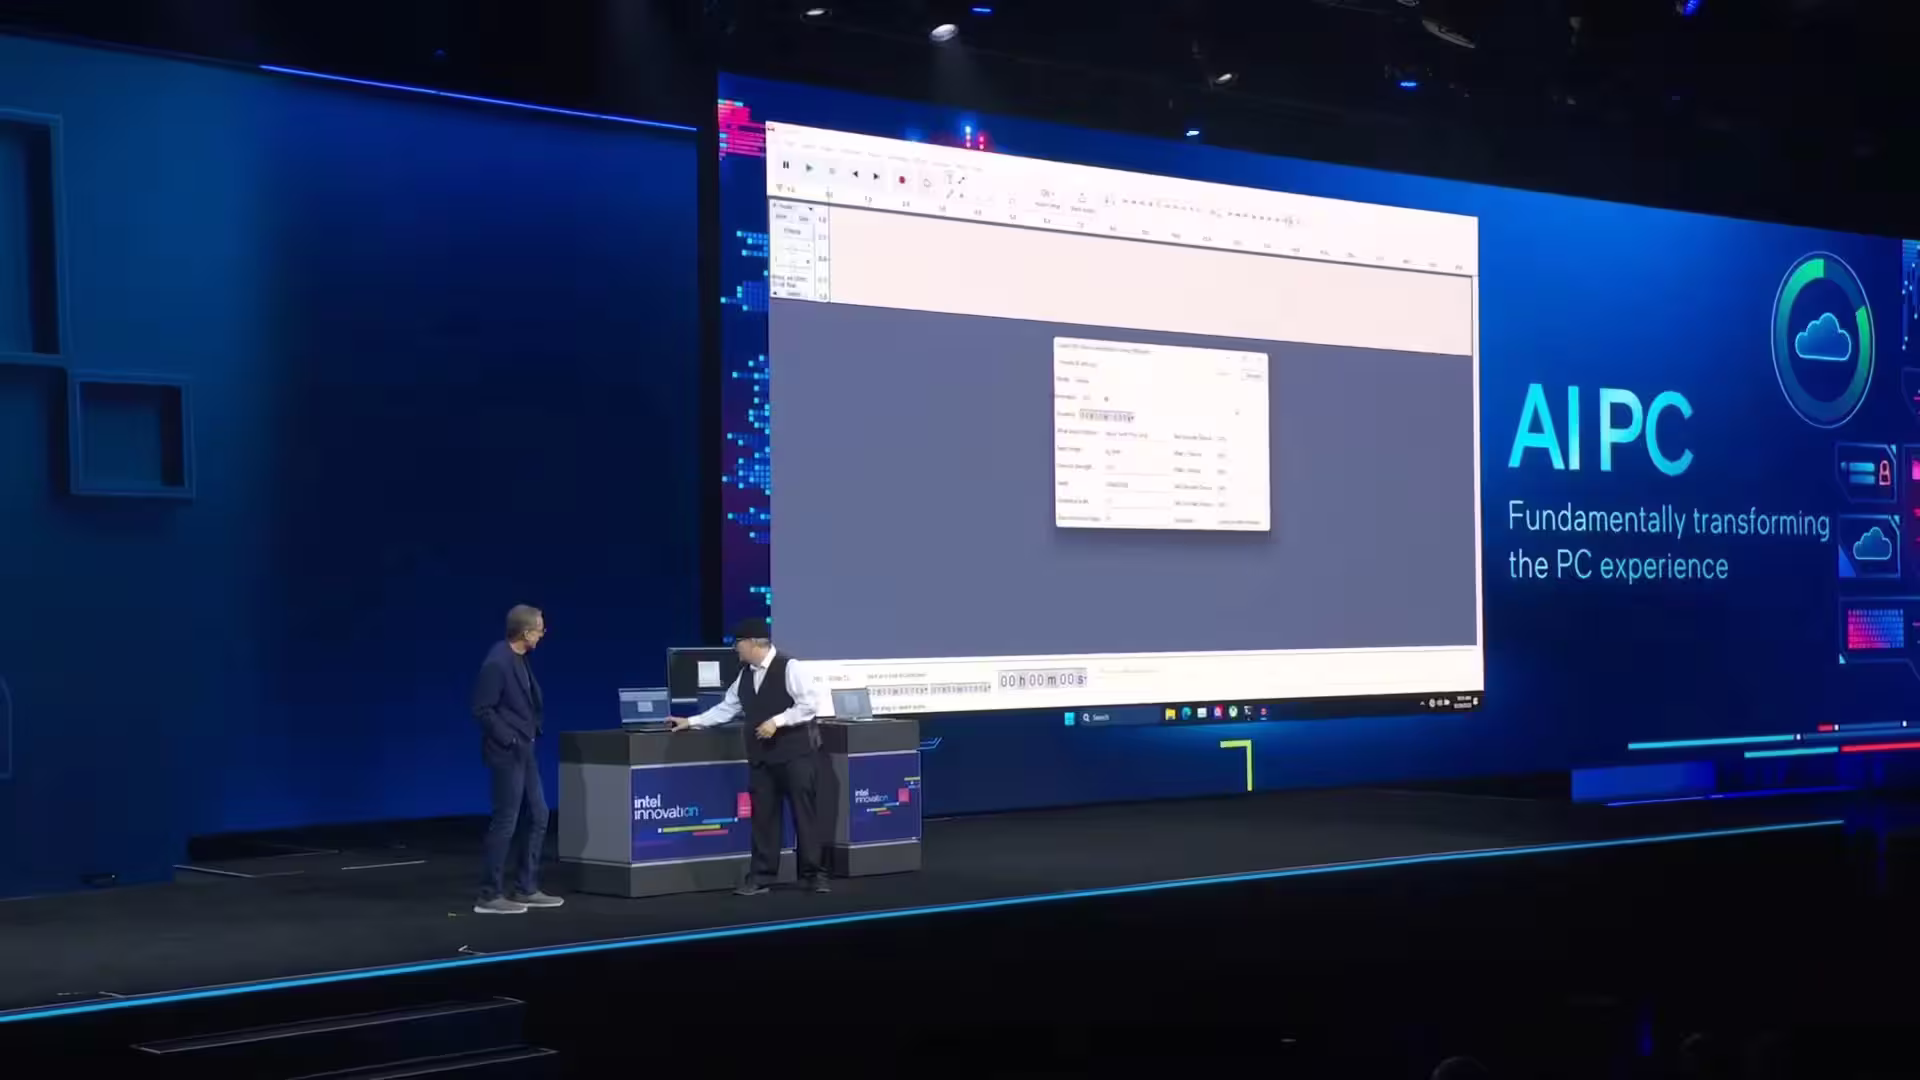
Task: Solo the audio track
Action: [803, 219]
